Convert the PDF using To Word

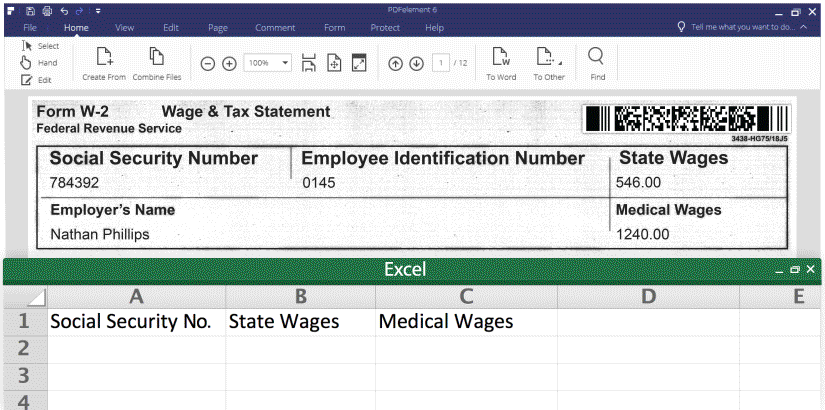pyautogui.click(x=501, y=57)
